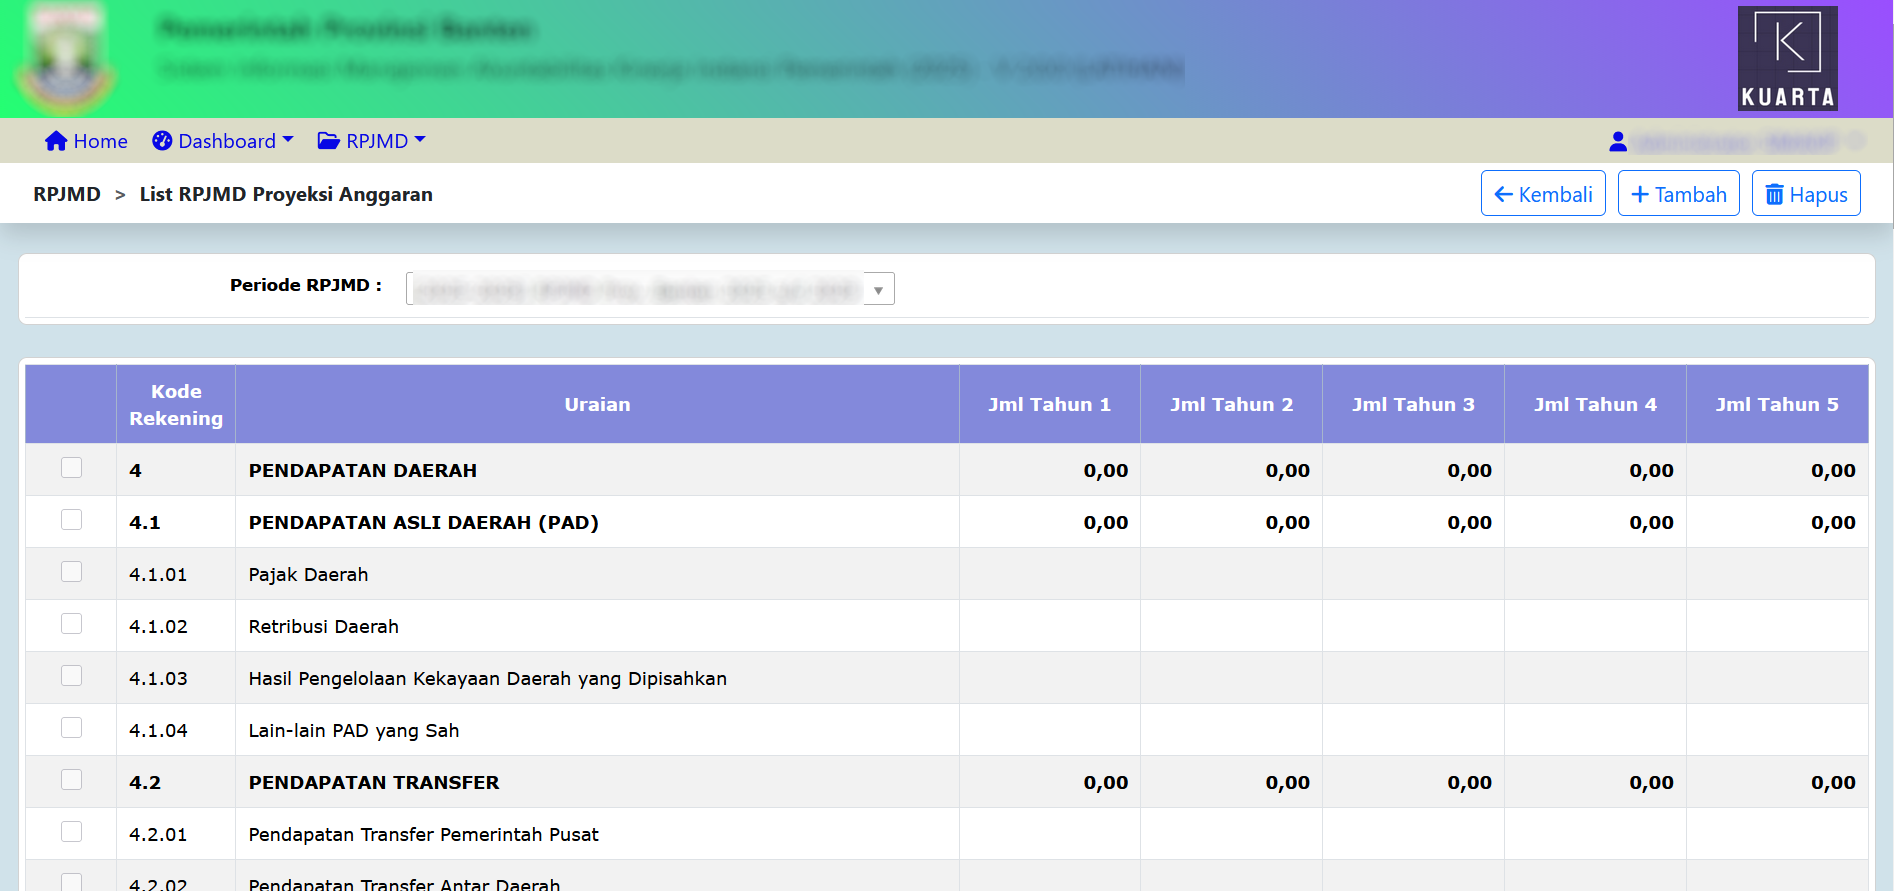This screenshot has height=891, width=1894.
Task: Click the plus icon on Tambah
Action: (x=1640, y=194)
